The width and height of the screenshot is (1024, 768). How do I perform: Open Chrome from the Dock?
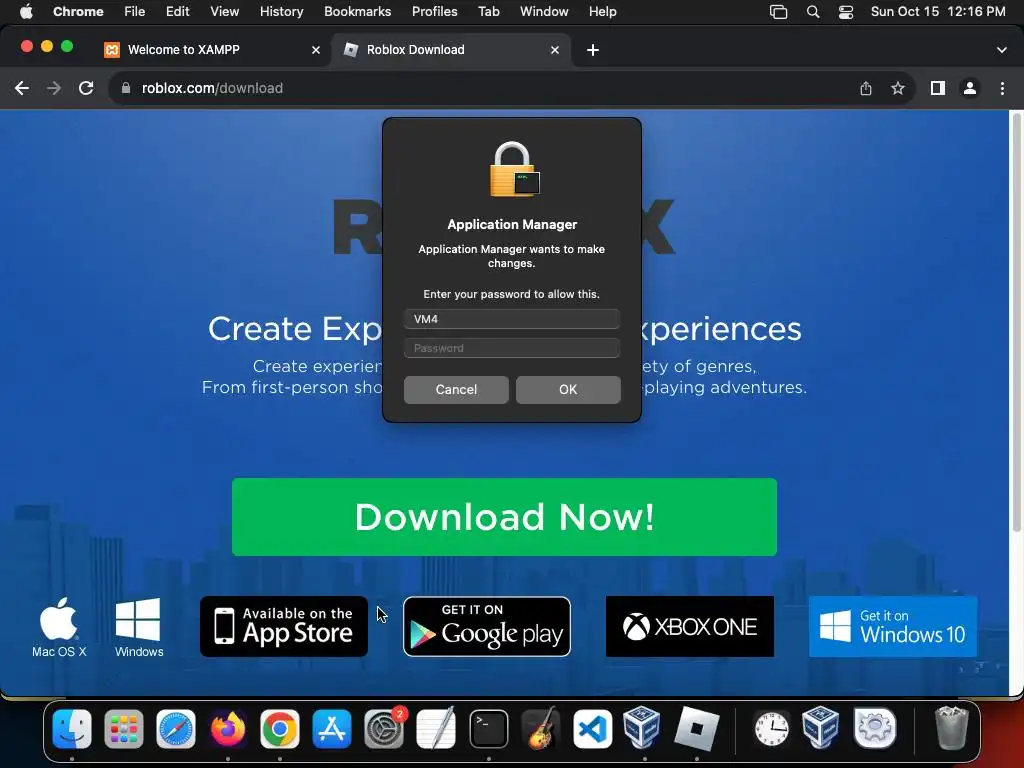point(280,729)
